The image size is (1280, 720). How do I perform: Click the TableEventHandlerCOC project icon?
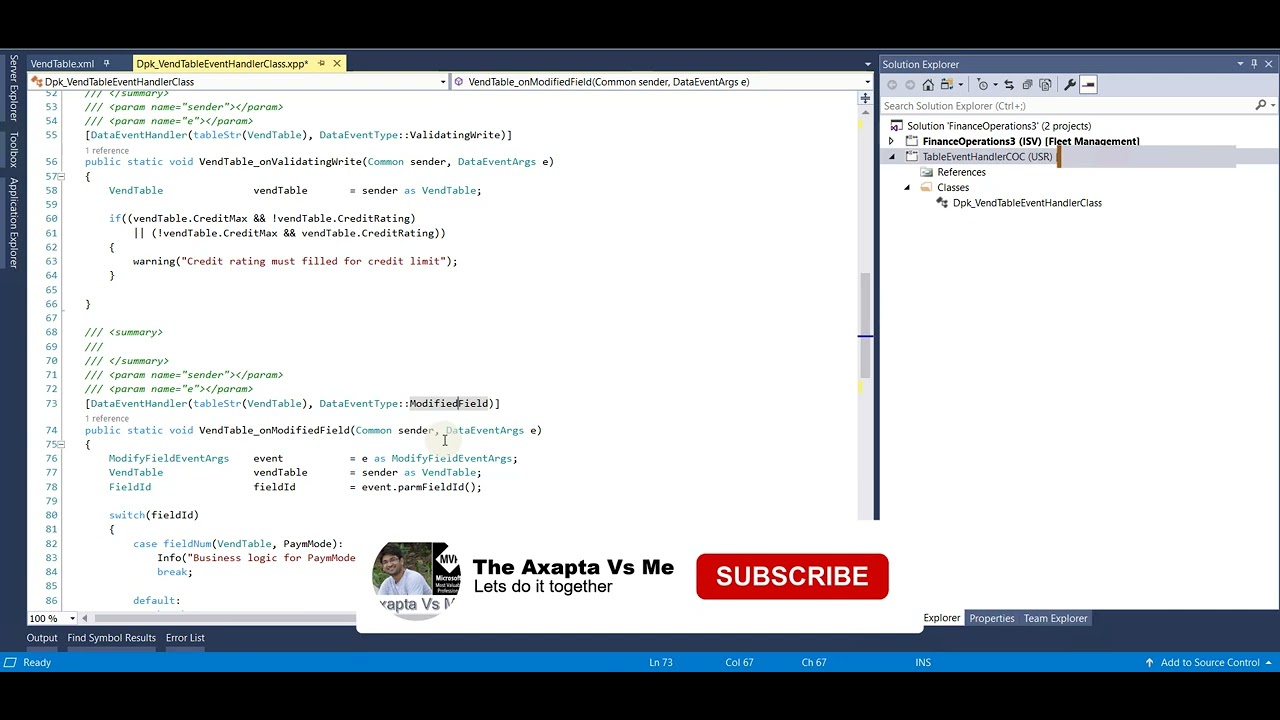point(911,157)
